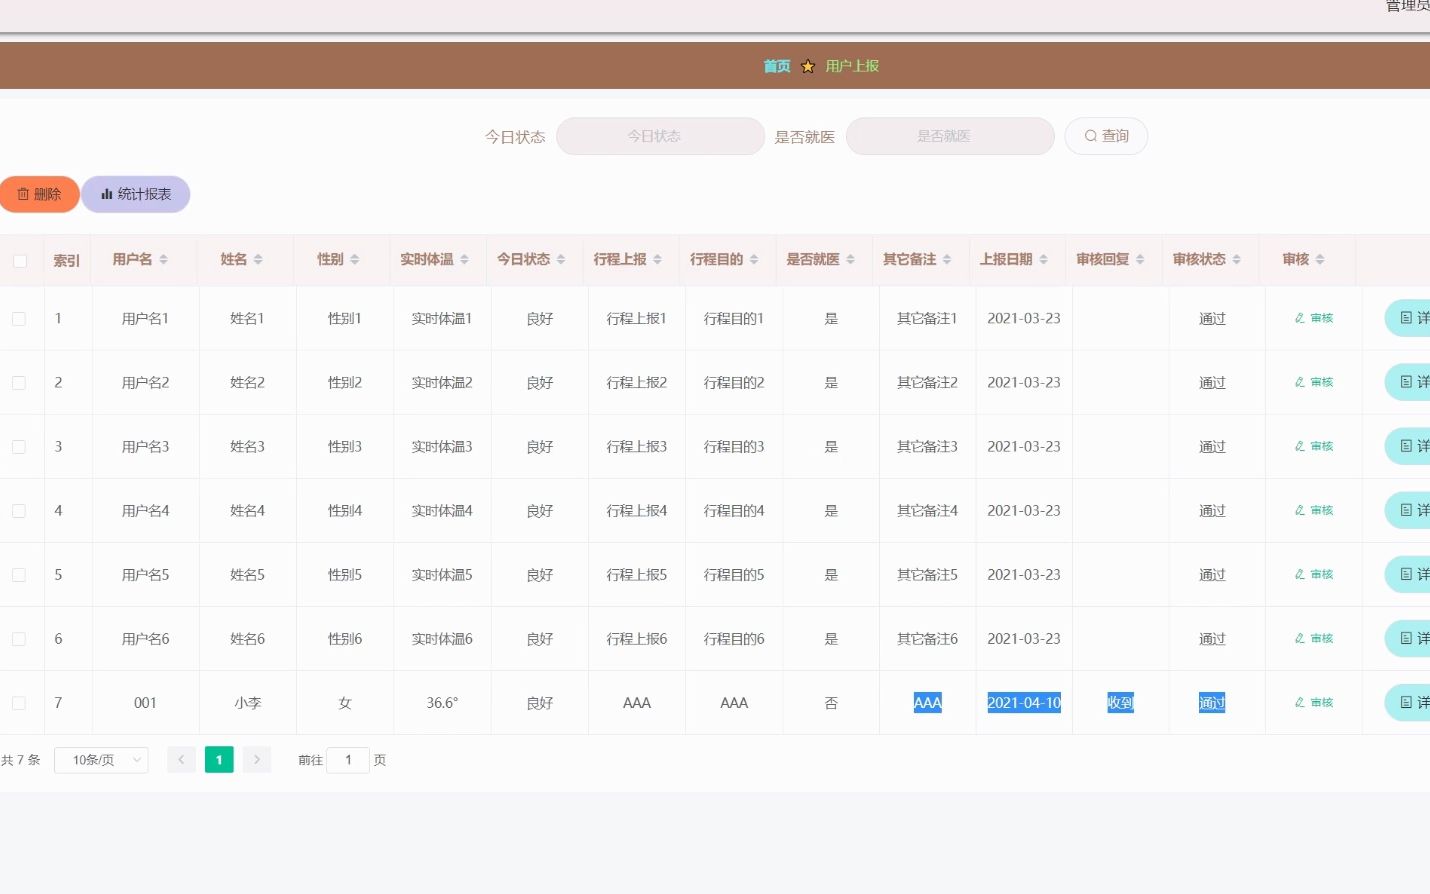Image resolution: width=1430 pixels, height=894 pixels.
Task: Open details button for 用户名5 row
Action: pos(1409,574)
